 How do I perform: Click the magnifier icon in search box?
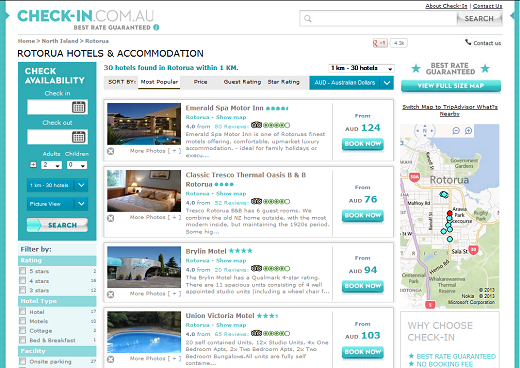pos(308,19)
